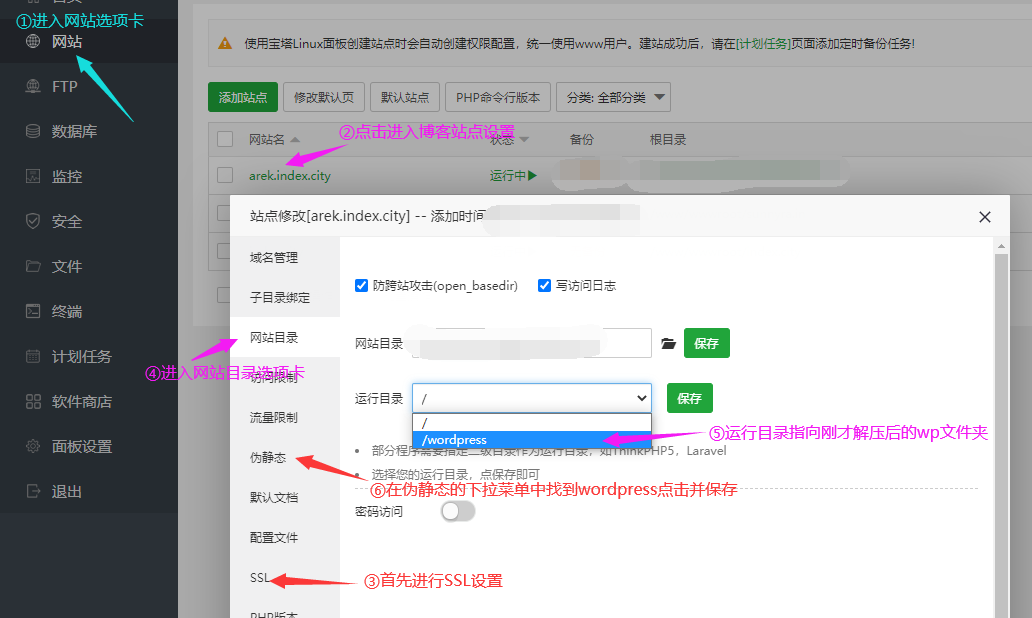
Task: Click the 修改默认页 button
Action: (324, 97)
